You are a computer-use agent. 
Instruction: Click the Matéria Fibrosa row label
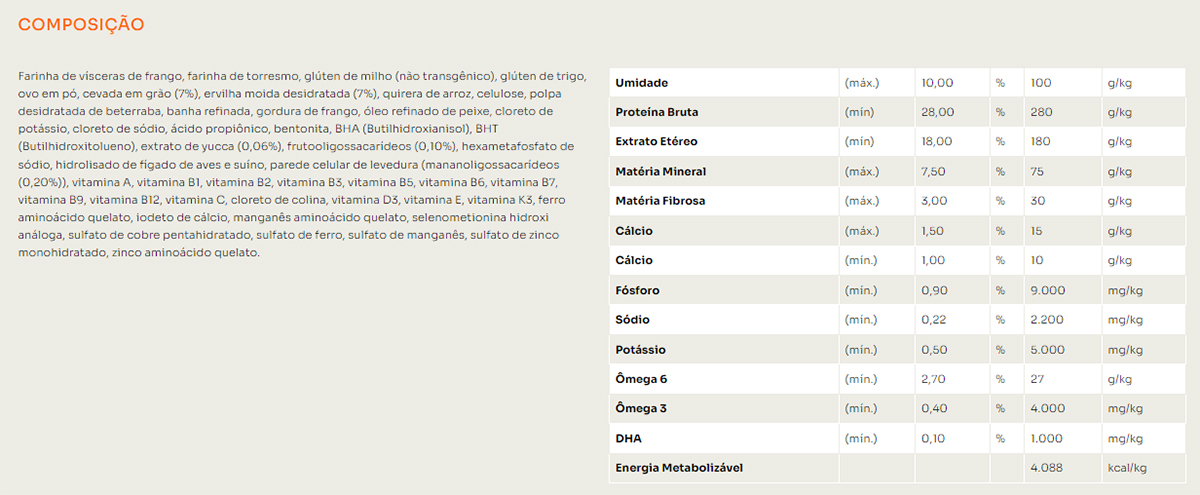[x=660, y=201]
